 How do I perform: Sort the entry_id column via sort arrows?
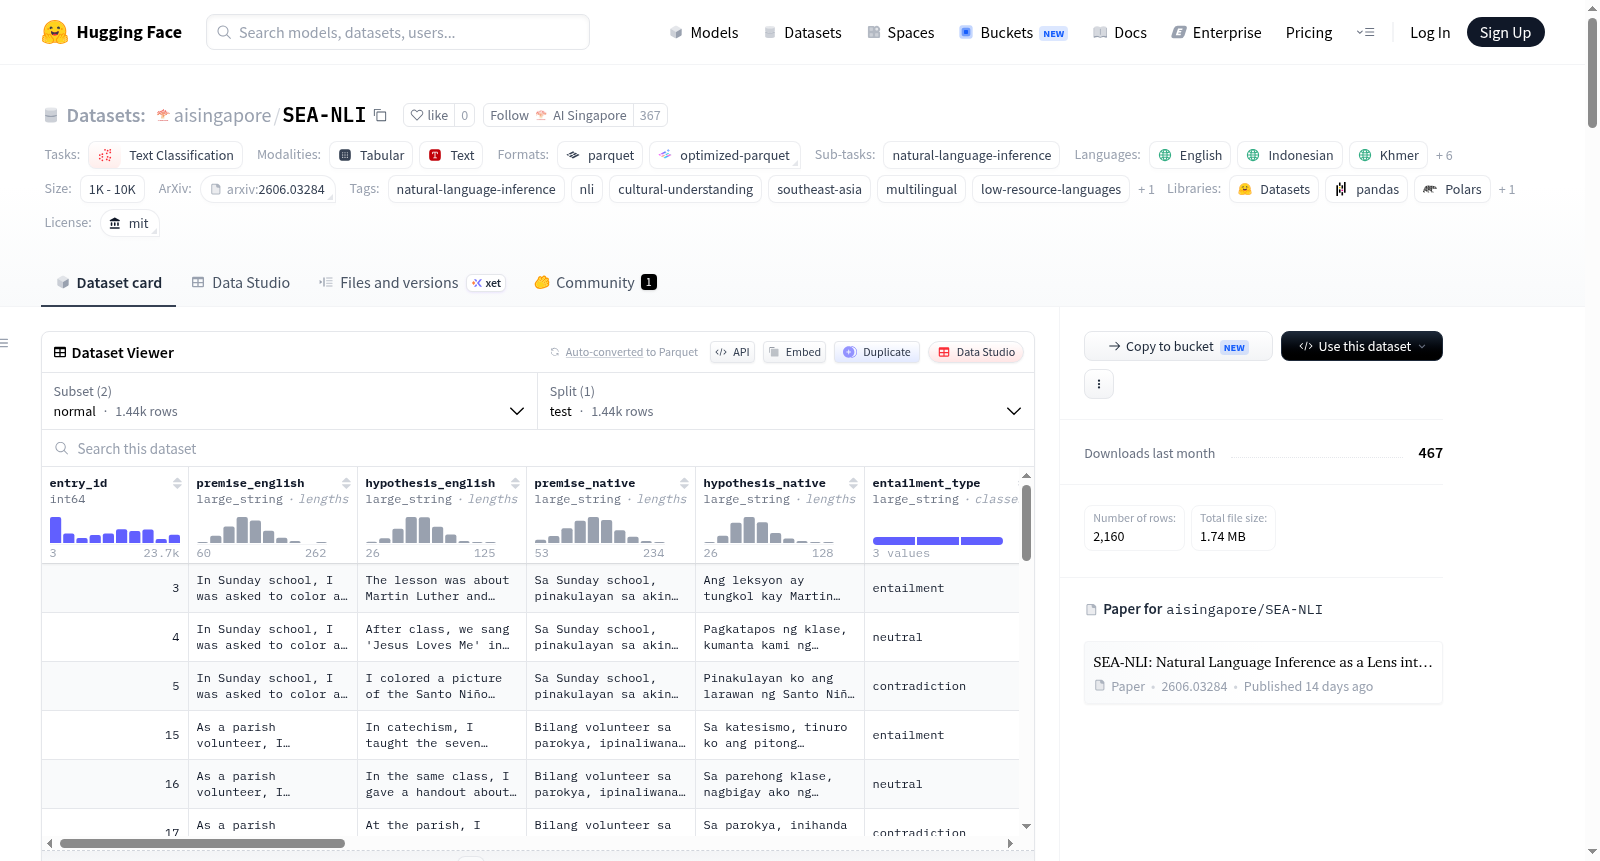click(177, 483)
